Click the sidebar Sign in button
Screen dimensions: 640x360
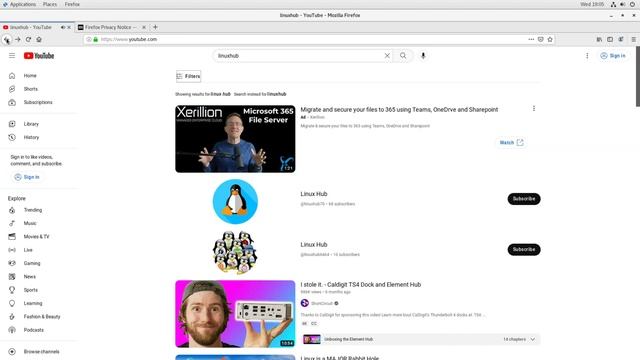(27, 177)
